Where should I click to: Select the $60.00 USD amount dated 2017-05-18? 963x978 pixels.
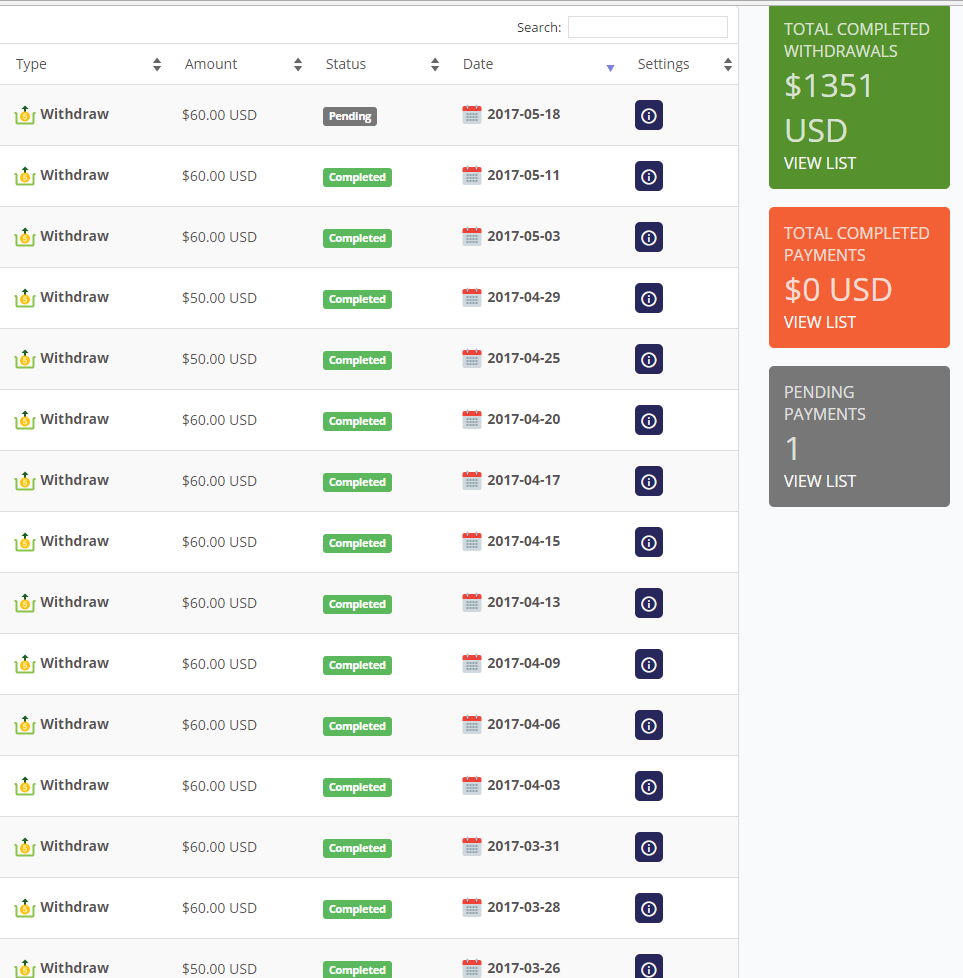(220, 115)
